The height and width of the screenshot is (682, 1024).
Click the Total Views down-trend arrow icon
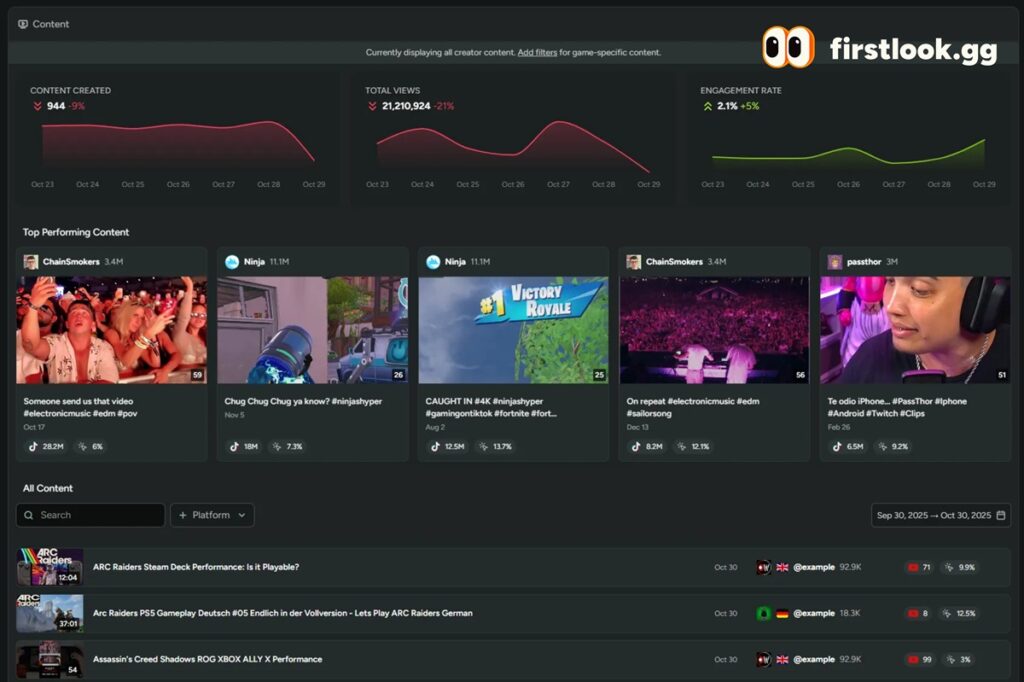[x=372, y=106]
